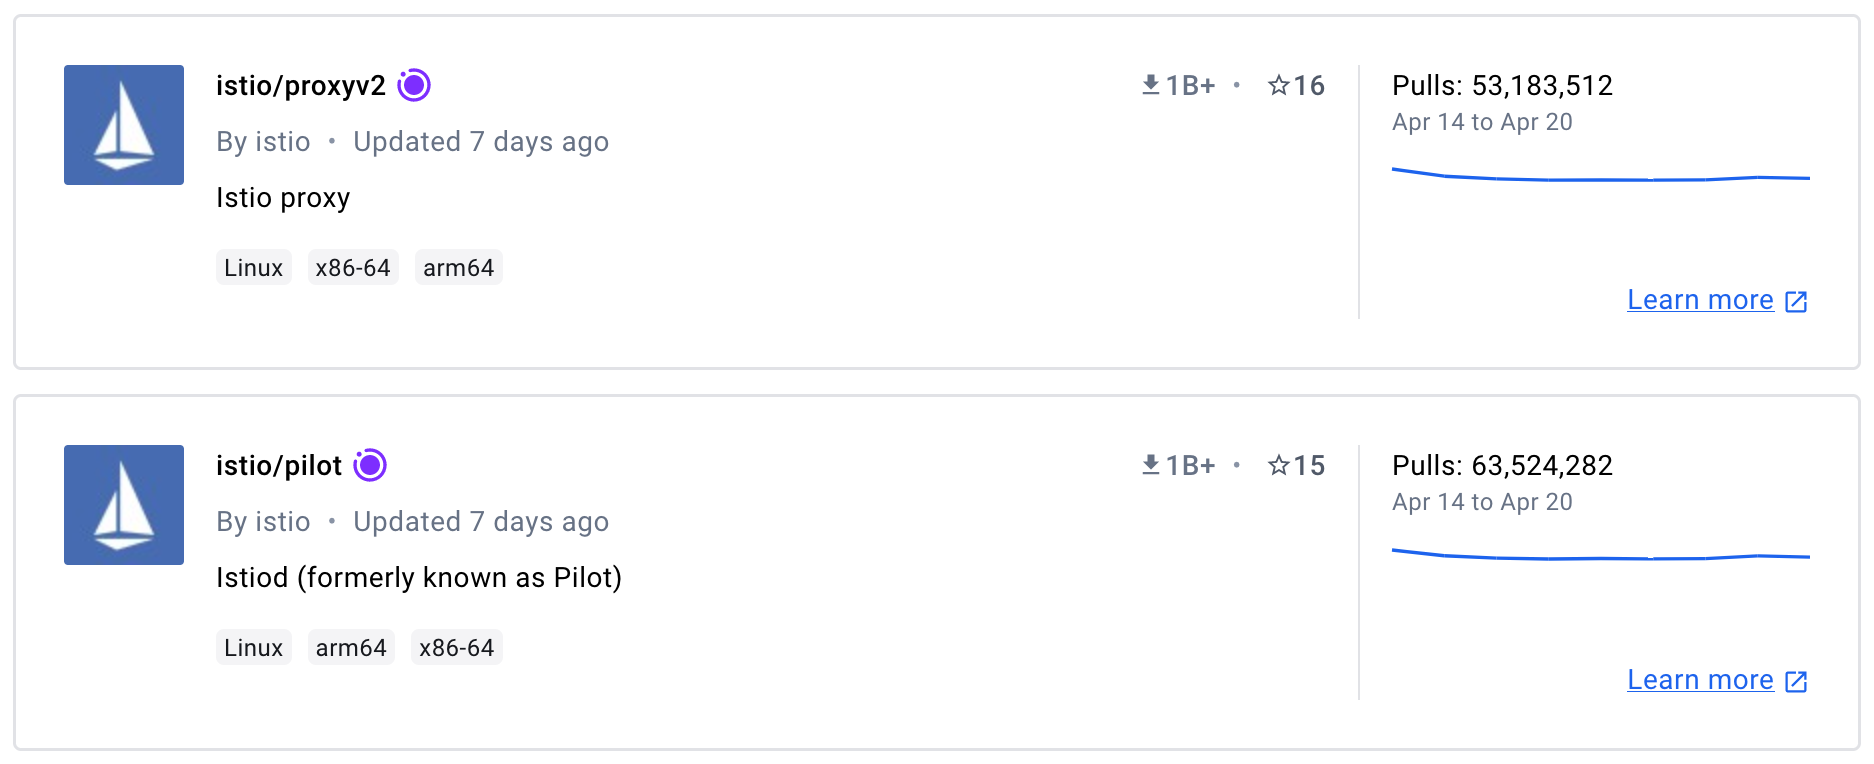
Task: Open the istio/proxyv2 repository title
Action: tap(301, 86)
